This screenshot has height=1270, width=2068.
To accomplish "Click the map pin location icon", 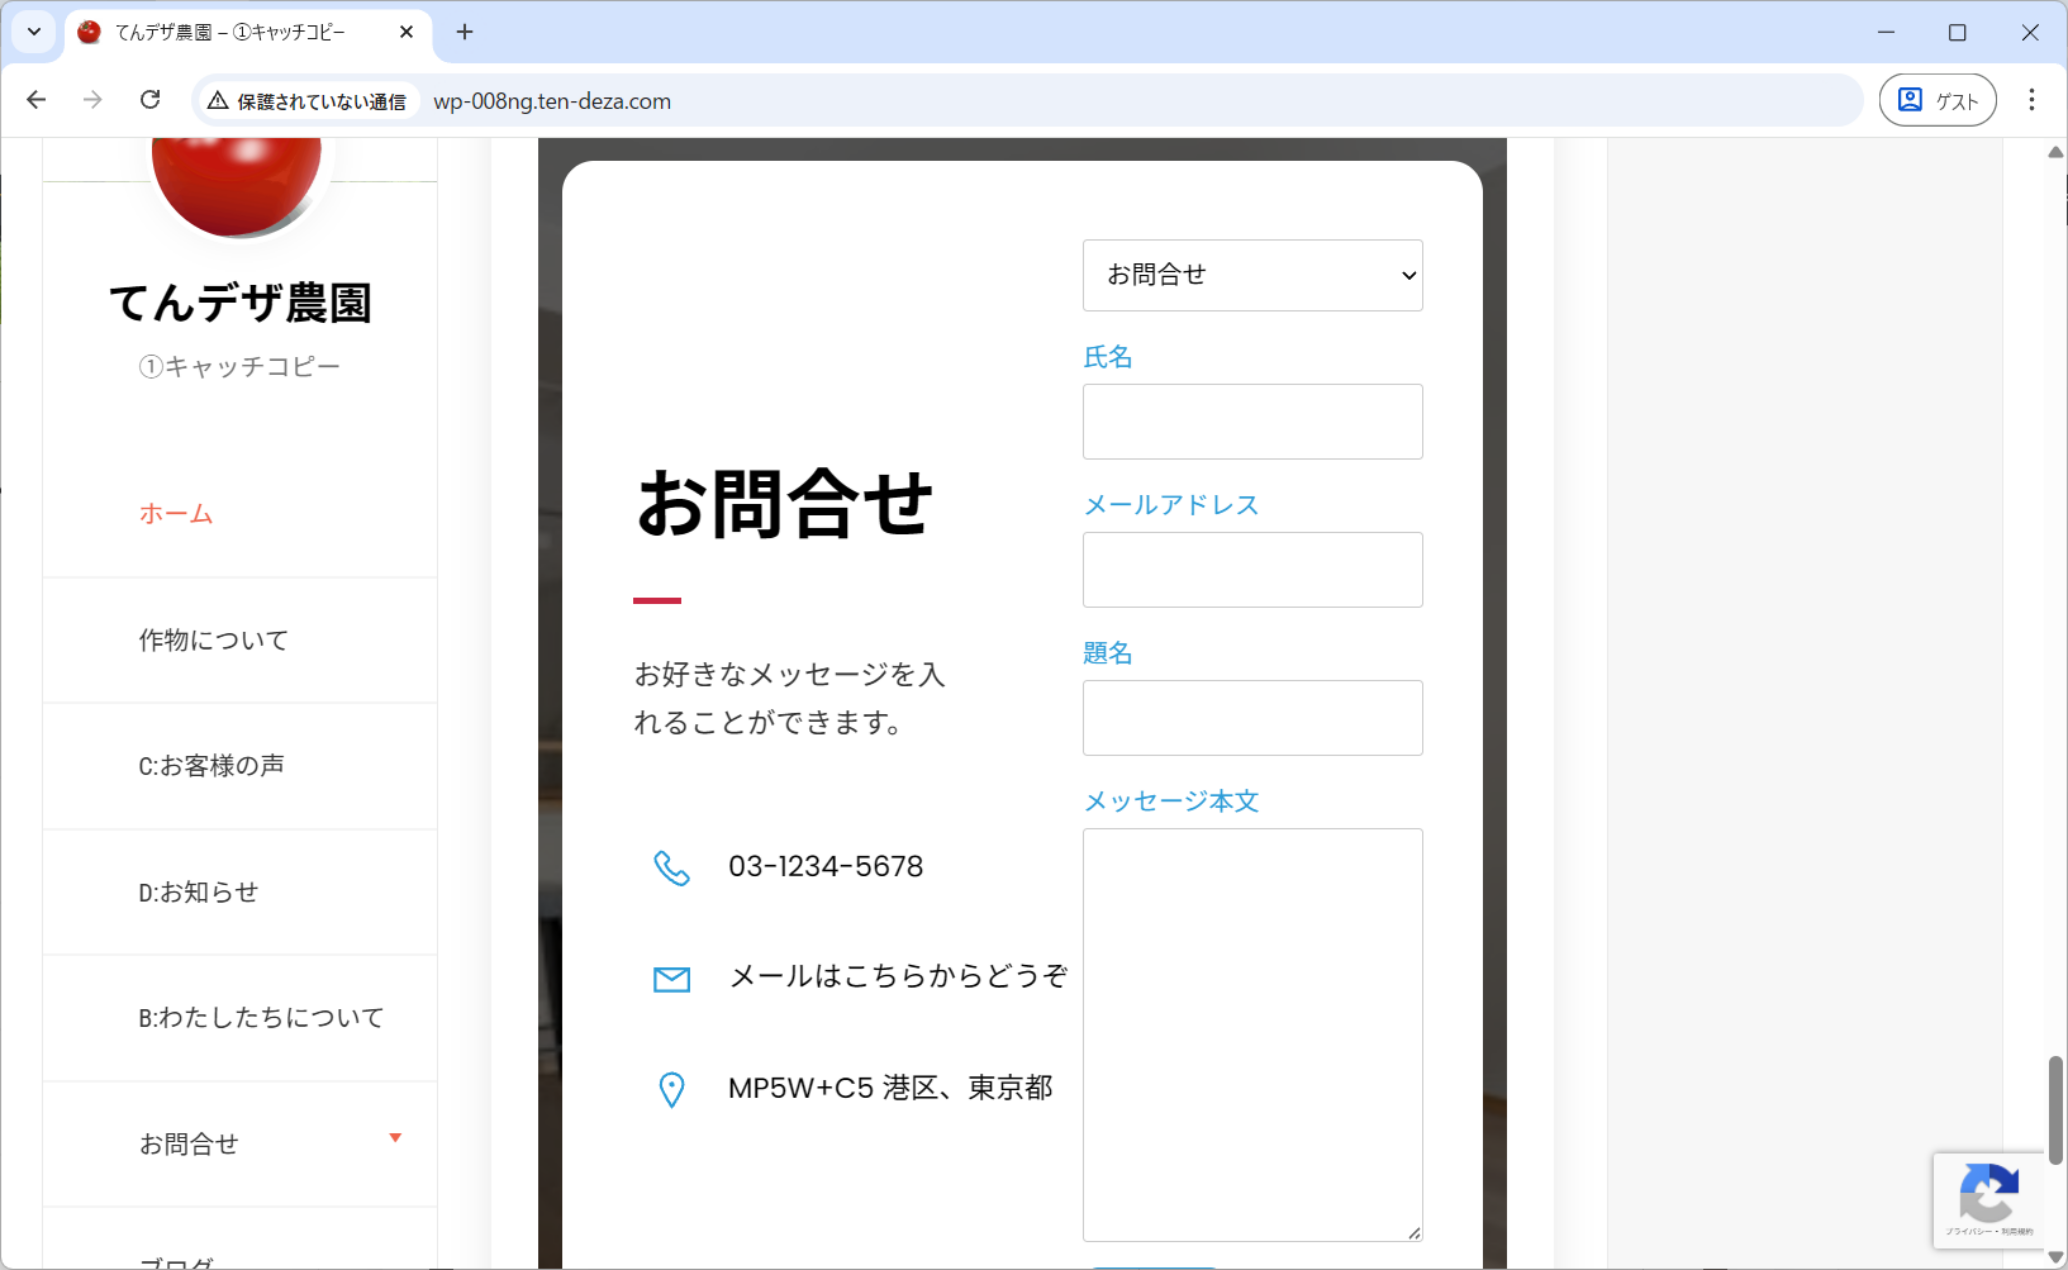I will point(671,1089).
